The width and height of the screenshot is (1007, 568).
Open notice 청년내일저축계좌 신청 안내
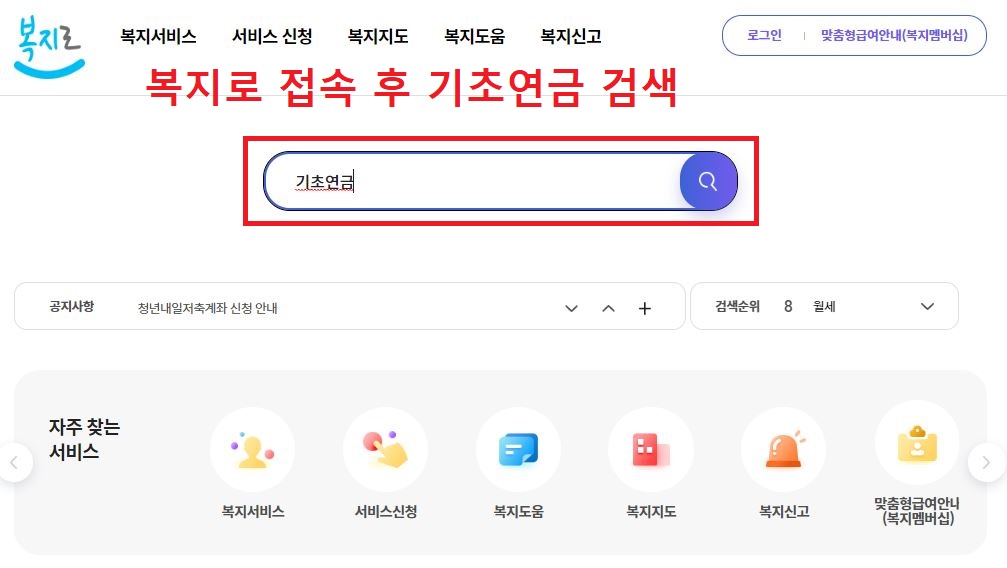207,308
